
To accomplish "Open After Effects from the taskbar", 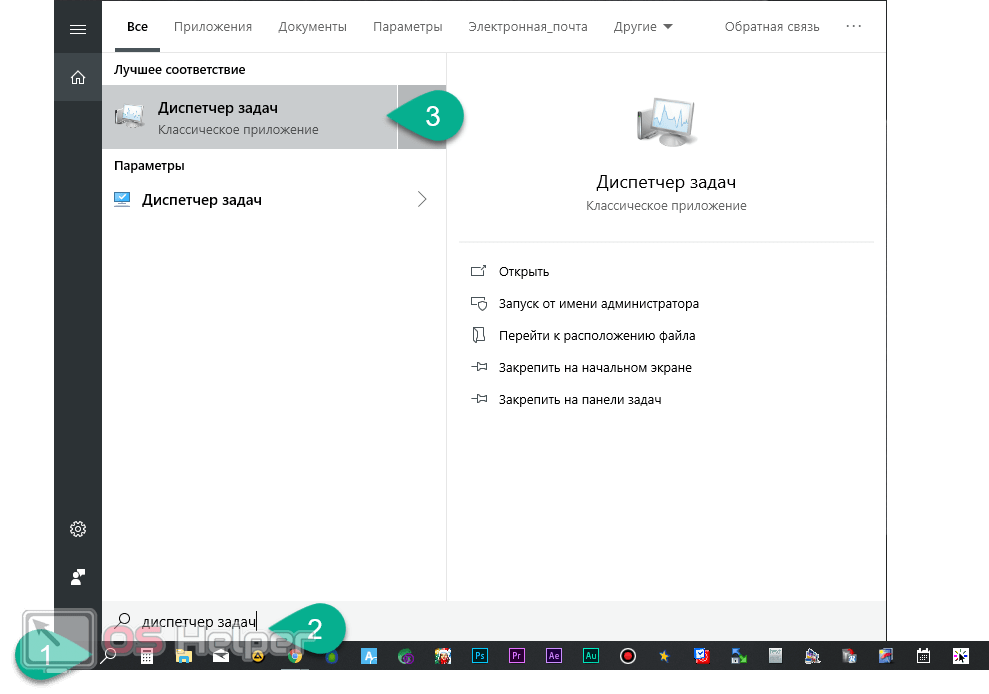I will click(554, 657).
